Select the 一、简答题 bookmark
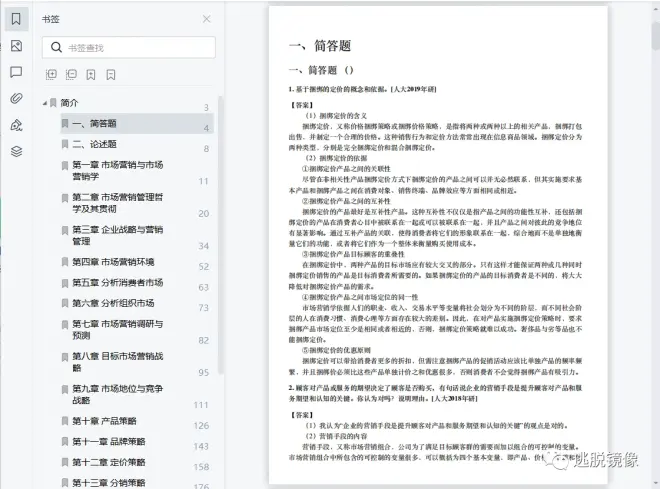Screen dimensions: 660x489 tap(95, 124)
